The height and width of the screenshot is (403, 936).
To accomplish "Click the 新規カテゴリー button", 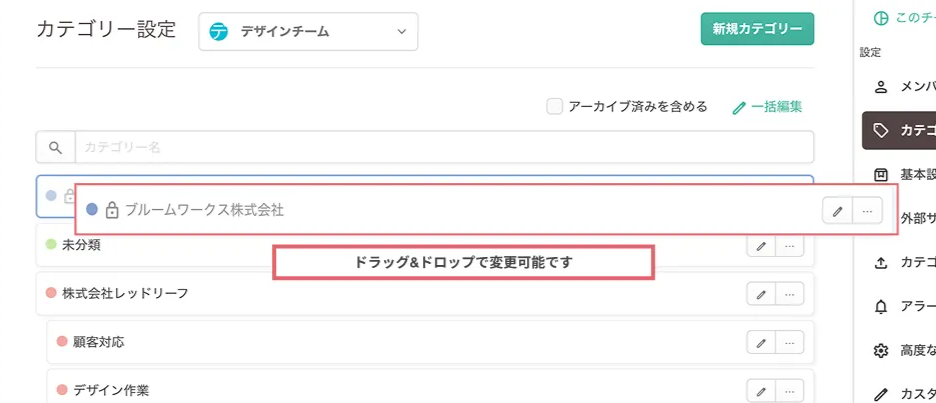I will tap(757, 29).
